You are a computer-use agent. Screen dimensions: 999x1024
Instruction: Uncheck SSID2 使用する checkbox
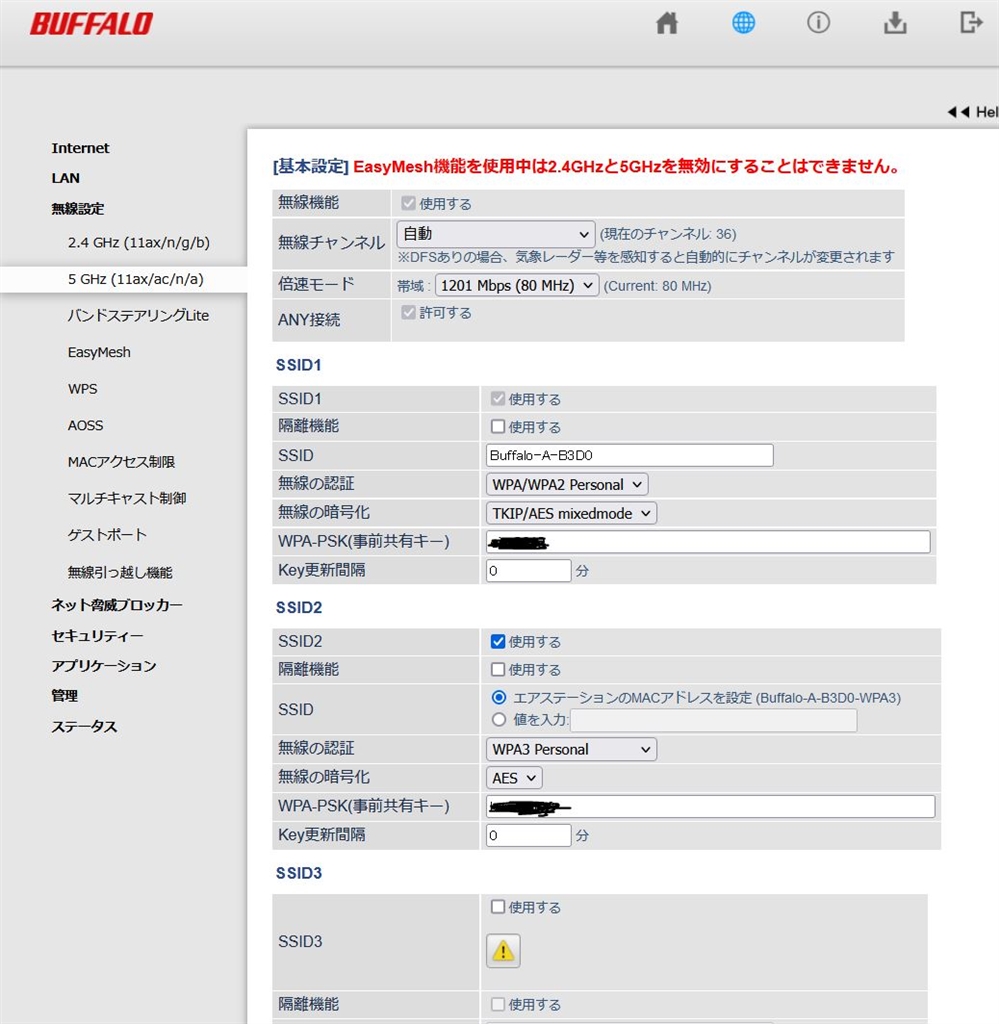pyautogui.click(x=498, y=641)
